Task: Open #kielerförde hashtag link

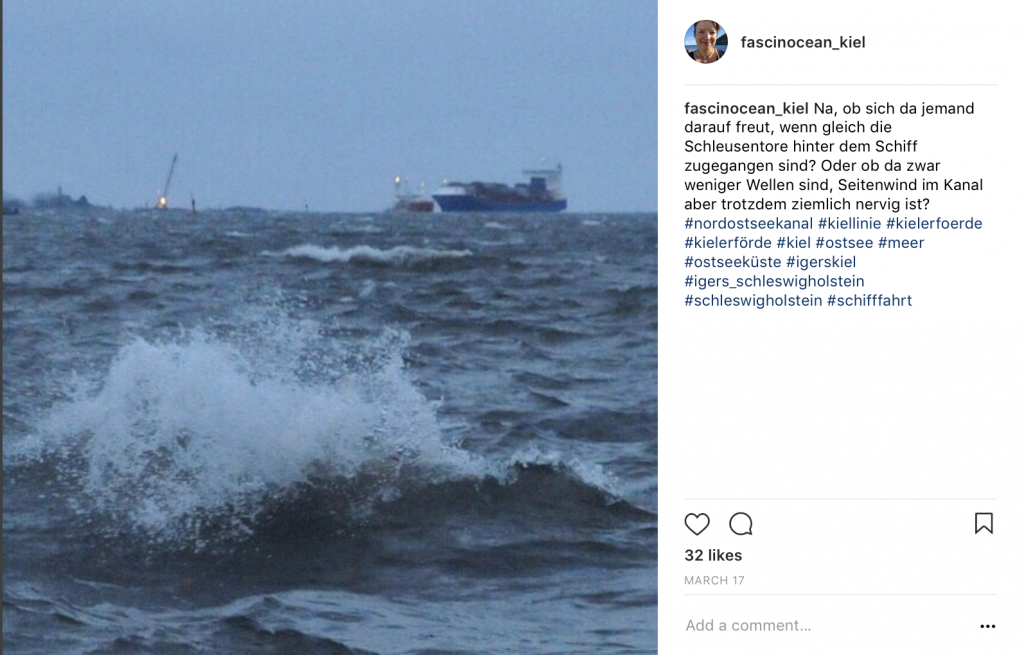Action: [728, 243]
